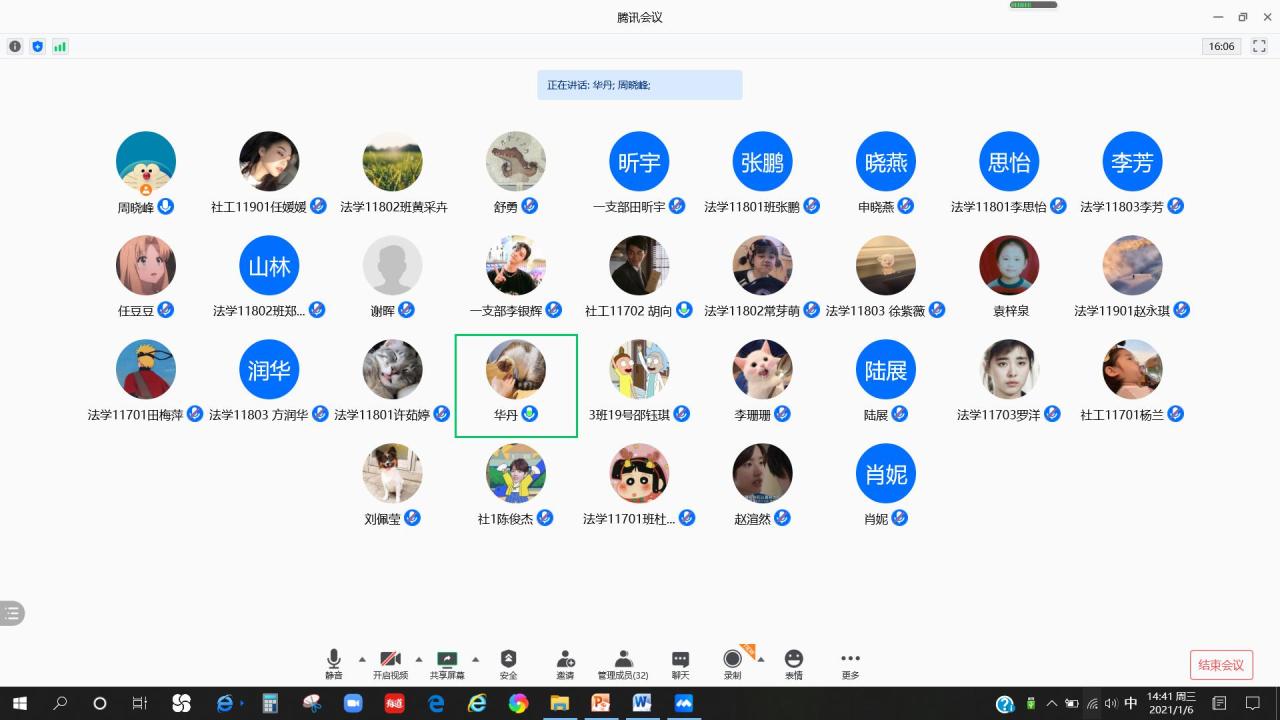1280x720 pixels.
Task: Open the 表情 emoji reactions
Action: coord(793,663)
